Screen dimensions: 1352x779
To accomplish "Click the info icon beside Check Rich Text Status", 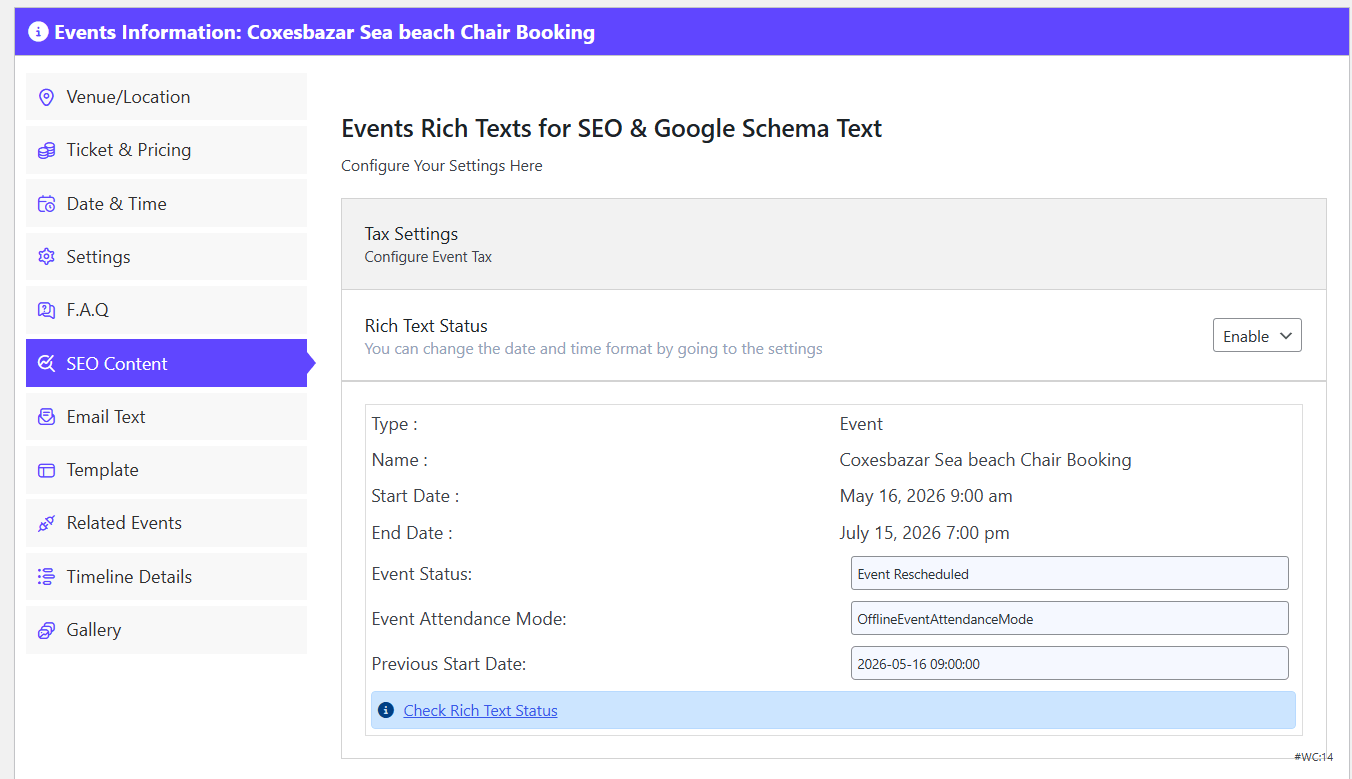I will (x=386, y=710).
